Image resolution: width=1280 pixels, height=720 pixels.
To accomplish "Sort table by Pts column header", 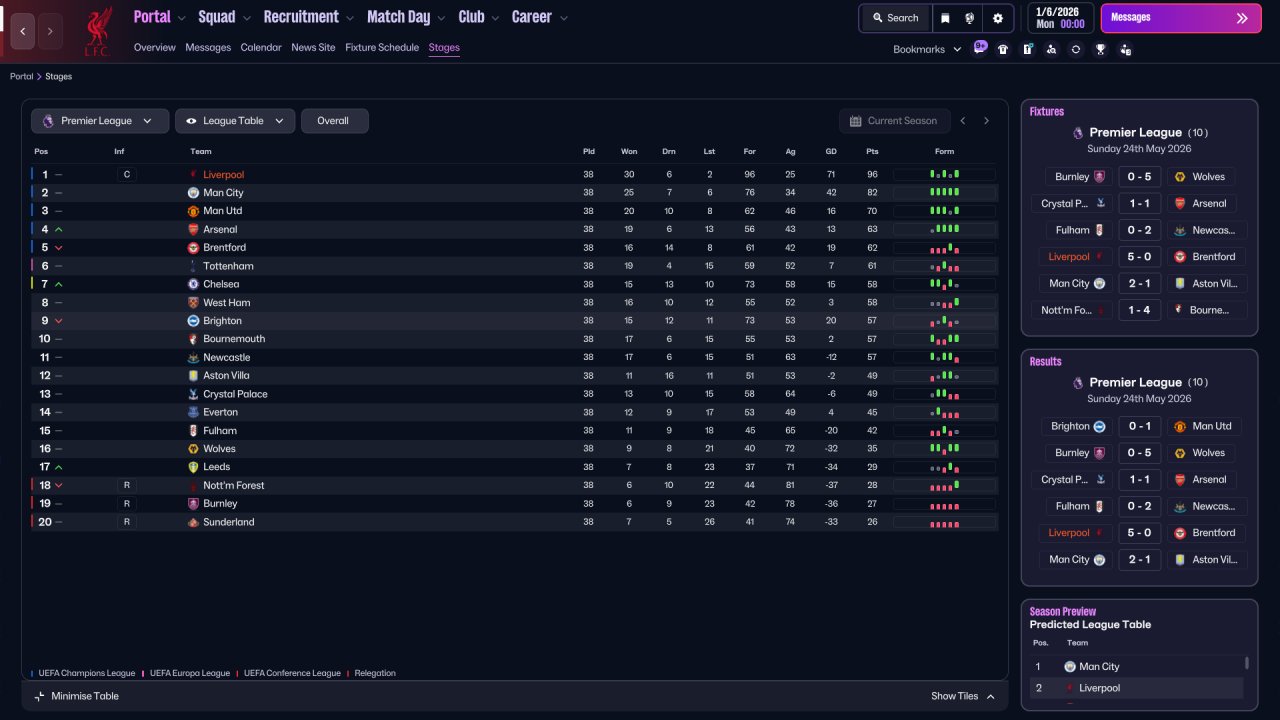I will click(x=872, y=152).
